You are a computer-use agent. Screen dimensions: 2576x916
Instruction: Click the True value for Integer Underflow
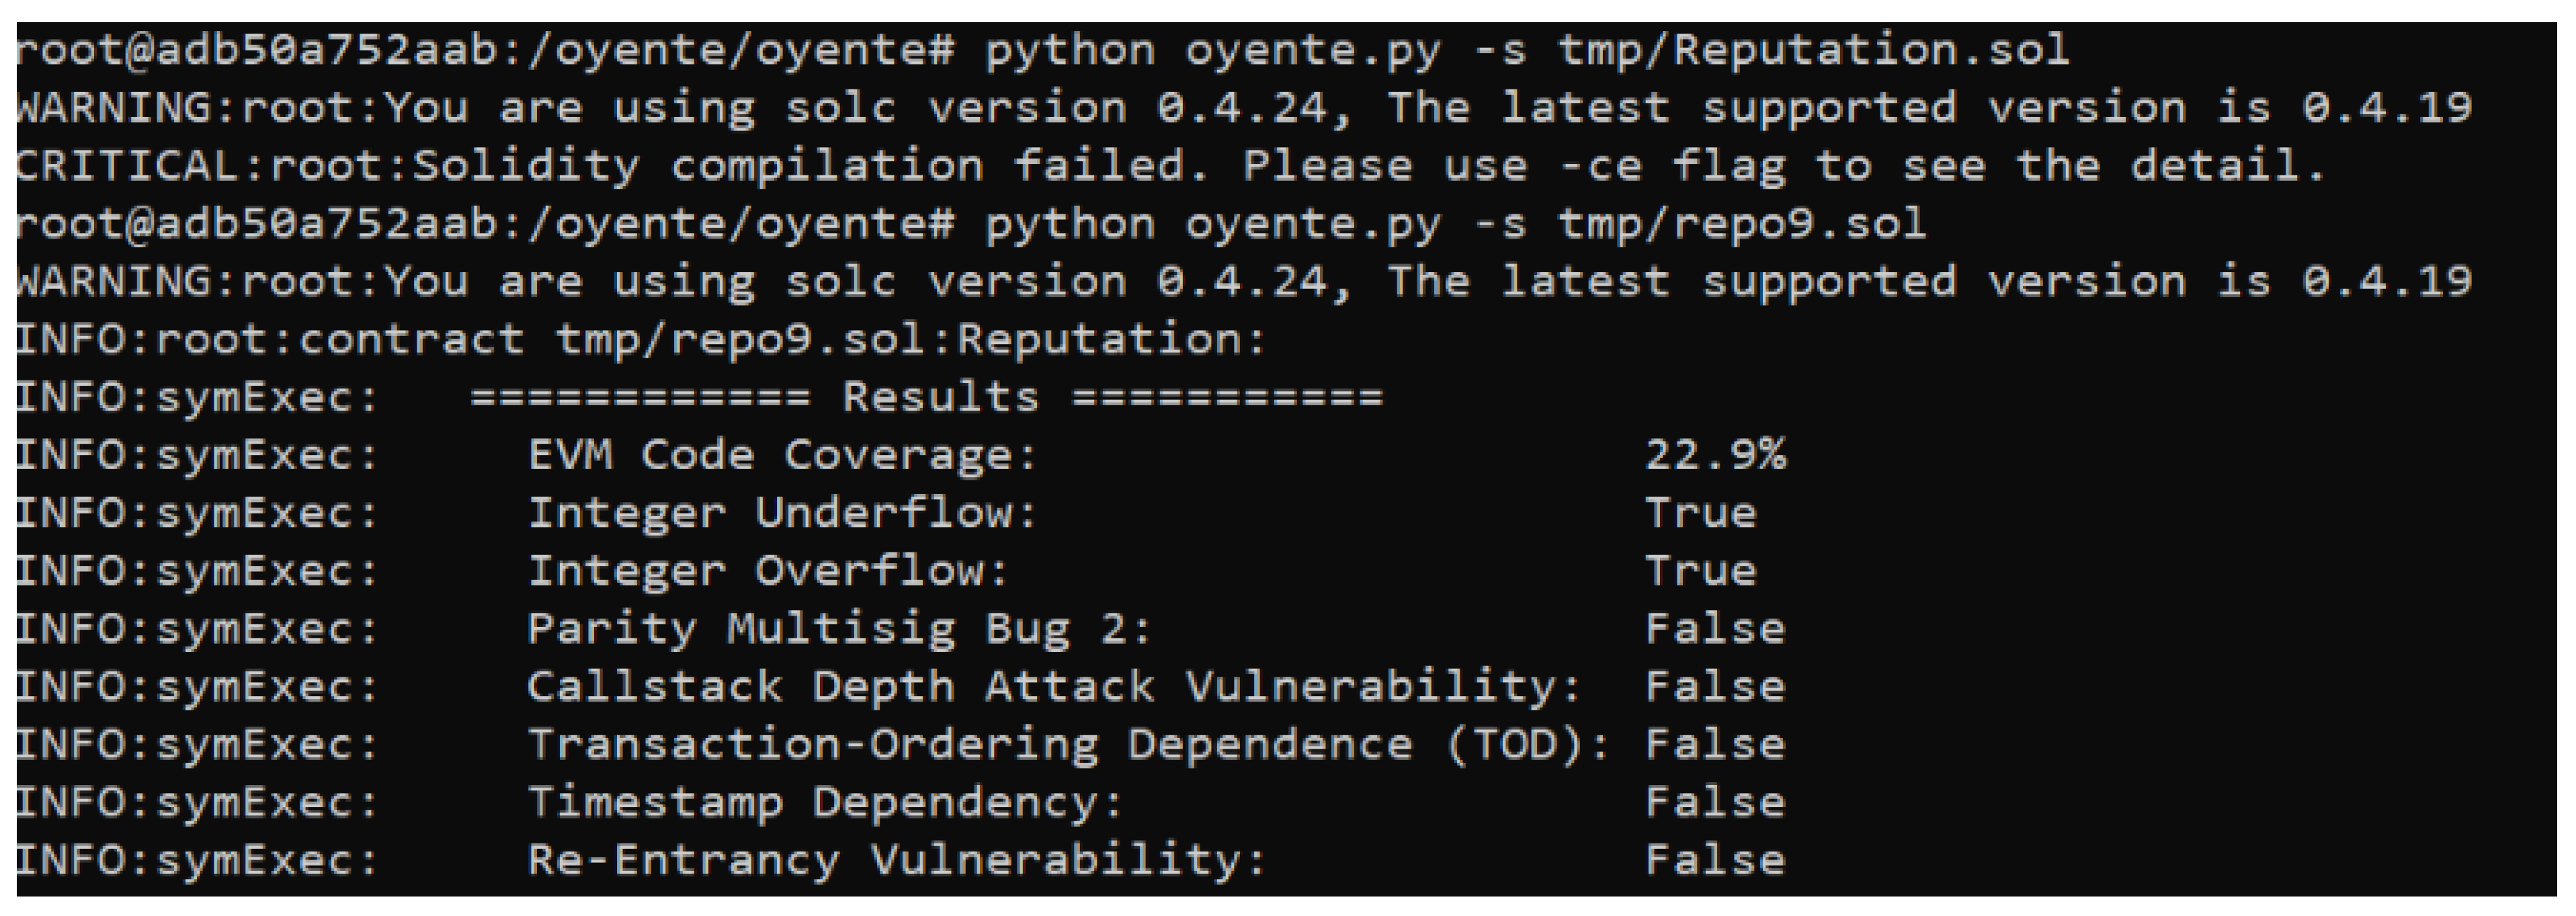point(1700,514)
